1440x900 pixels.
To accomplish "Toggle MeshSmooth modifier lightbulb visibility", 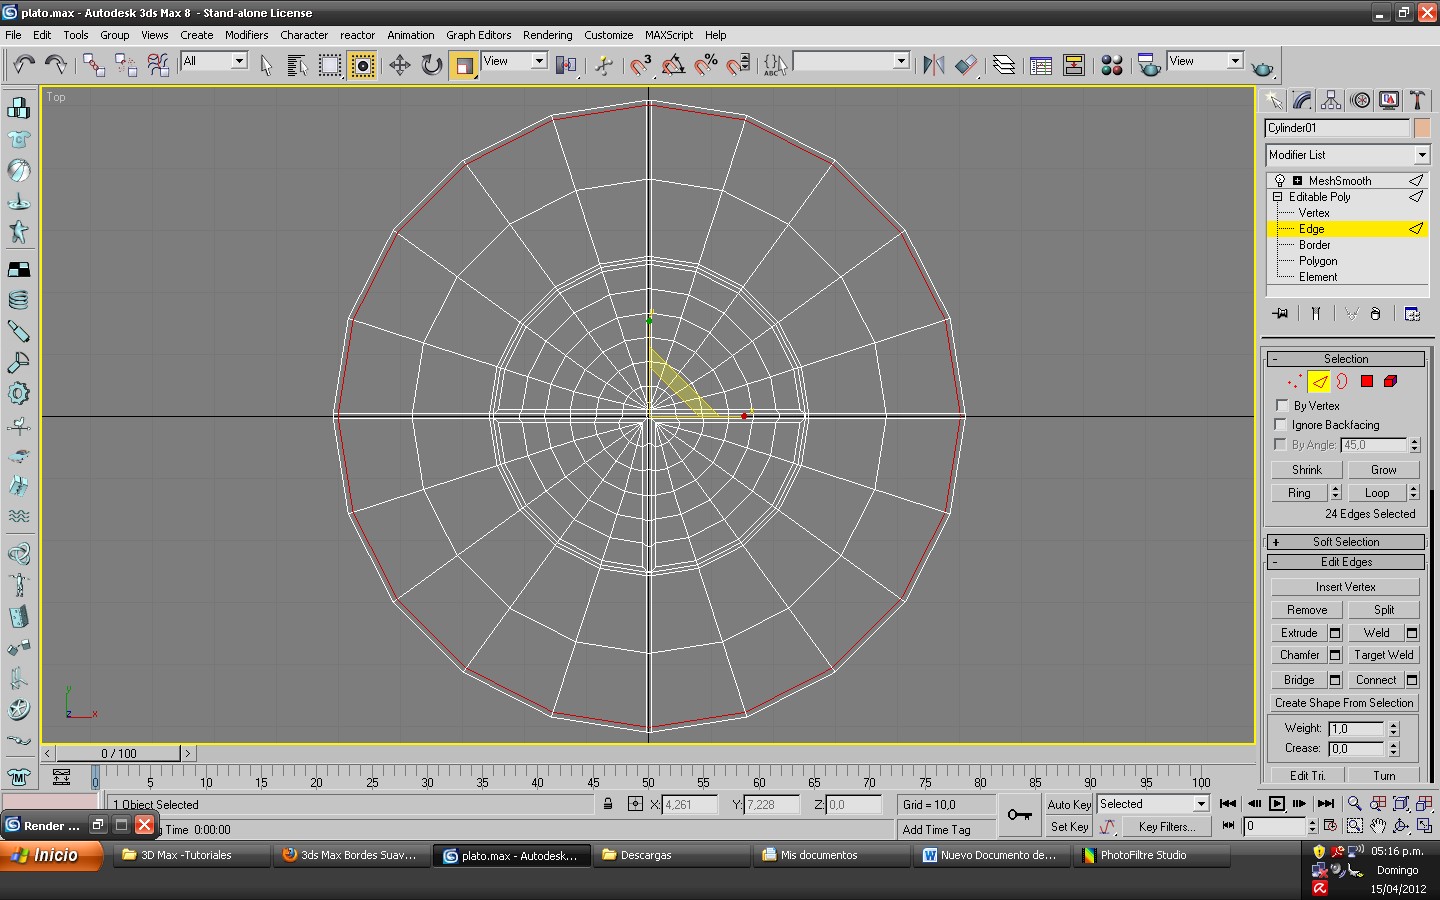I will tap(1280, 181).
